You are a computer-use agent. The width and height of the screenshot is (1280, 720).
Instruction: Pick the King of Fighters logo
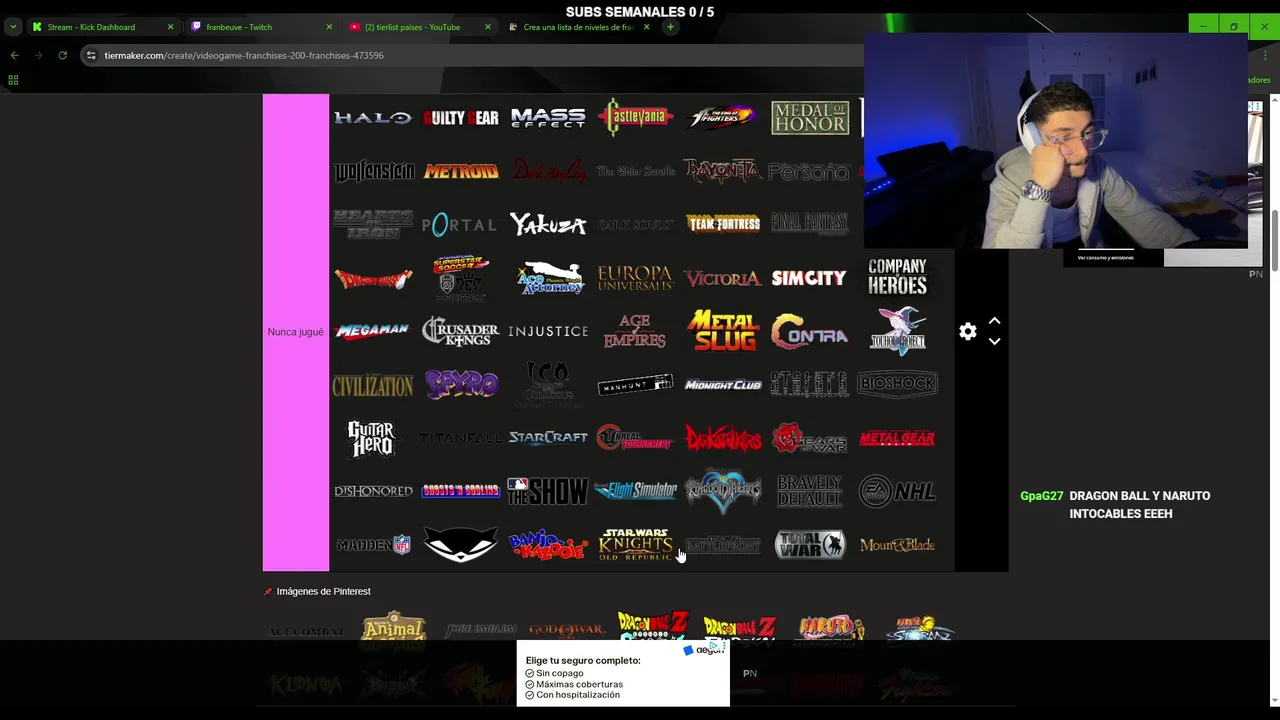pyautogui.click(x=722, y=117)
